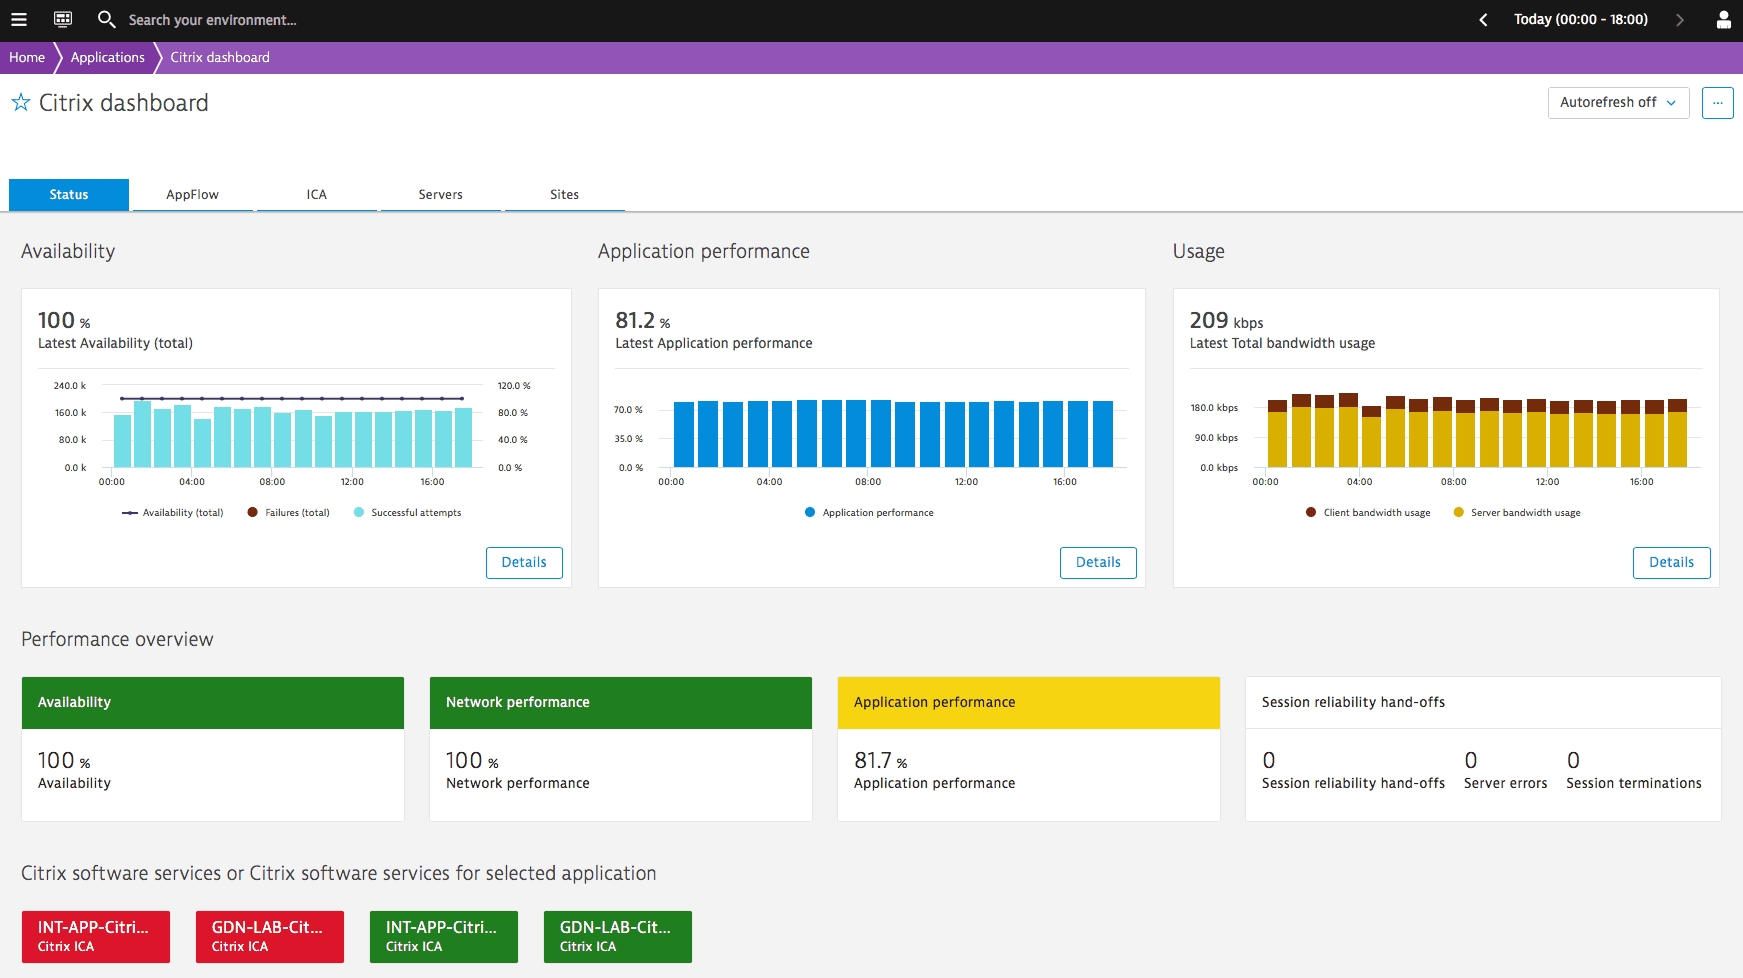Toggle Client bandwidth usage legend series

click(x=1368, y=513)
